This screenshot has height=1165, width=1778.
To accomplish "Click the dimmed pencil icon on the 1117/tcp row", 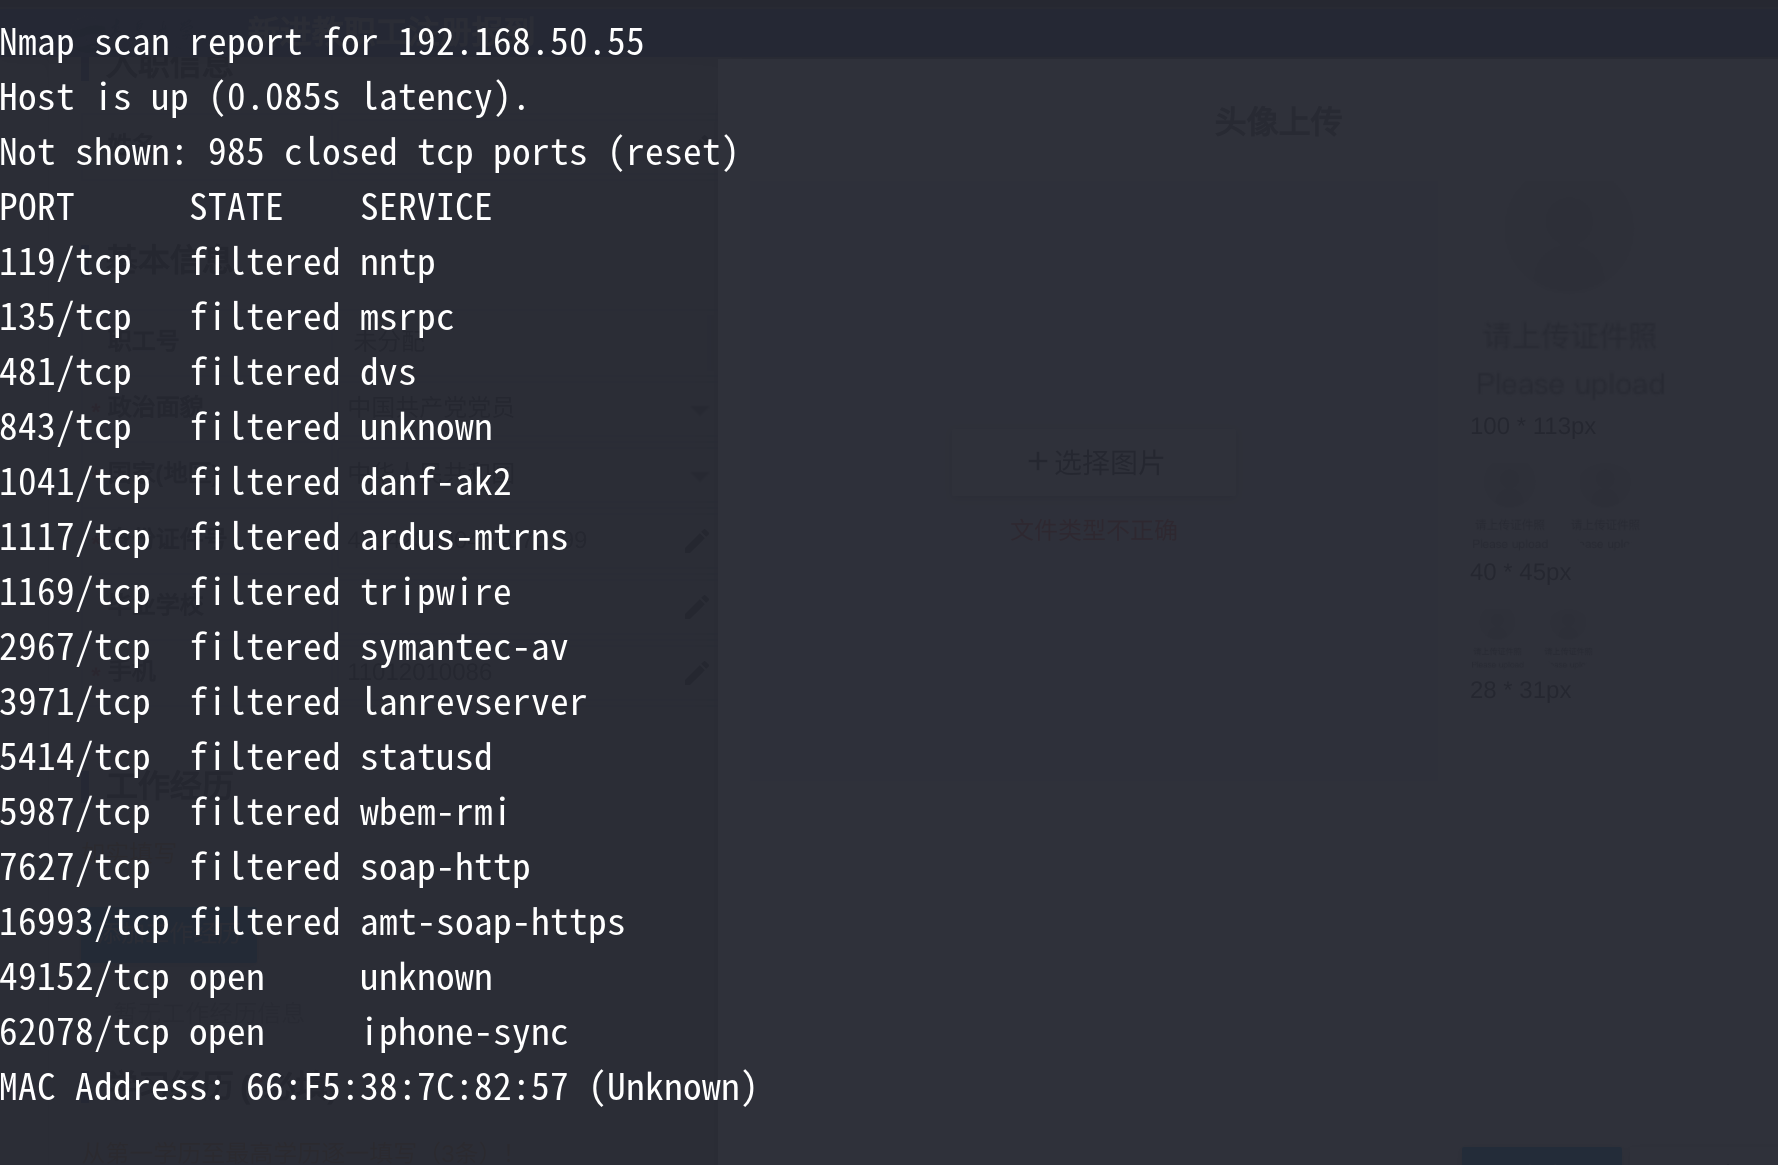I will (x=697, y=541).
